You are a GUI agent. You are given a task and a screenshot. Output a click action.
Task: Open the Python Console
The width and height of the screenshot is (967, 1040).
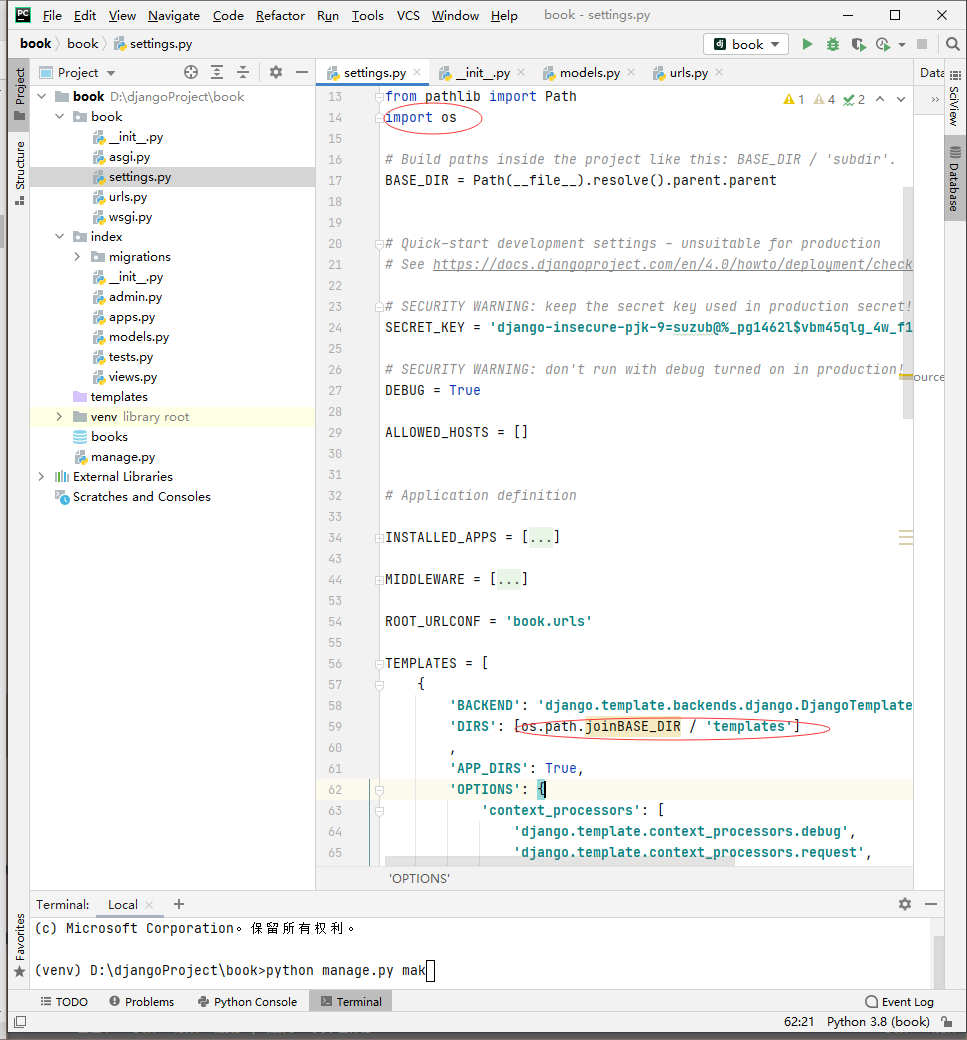[247, 1002]
